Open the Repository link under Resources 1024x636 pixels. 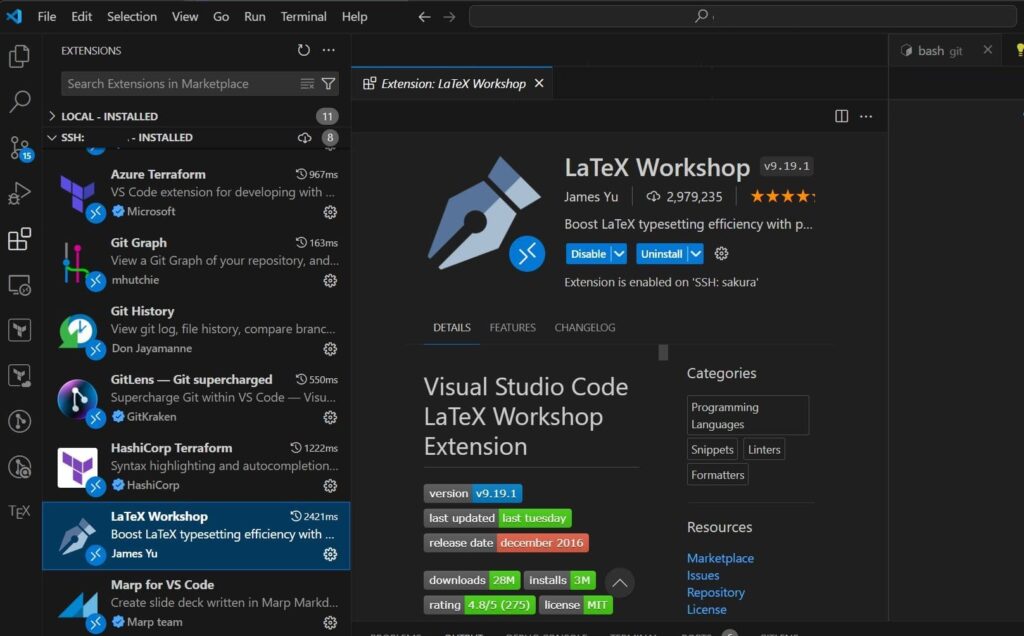[x=716, y=592]
